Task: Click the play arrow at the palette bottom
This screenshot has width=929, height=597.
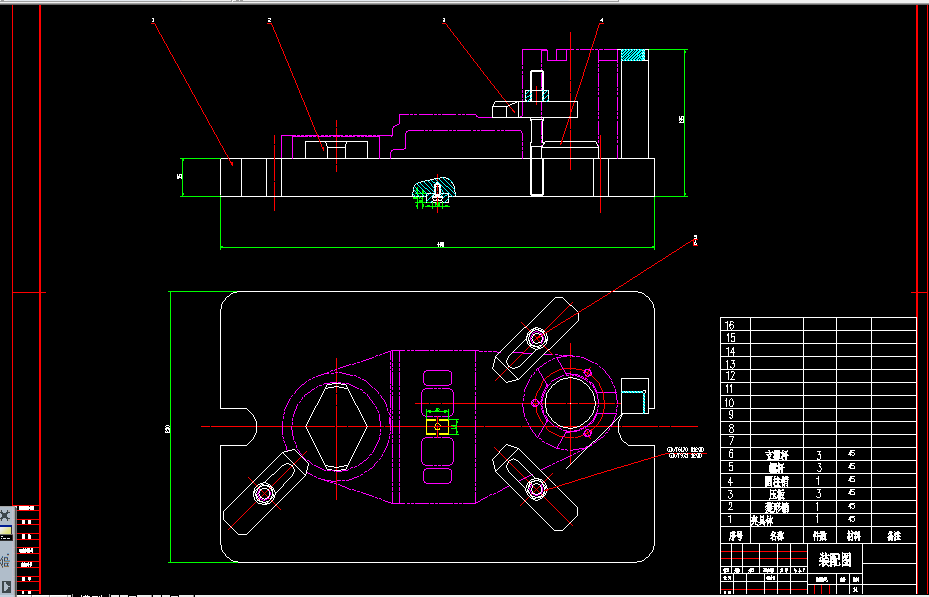Action: pyautogui.click(x=6, y=586)
